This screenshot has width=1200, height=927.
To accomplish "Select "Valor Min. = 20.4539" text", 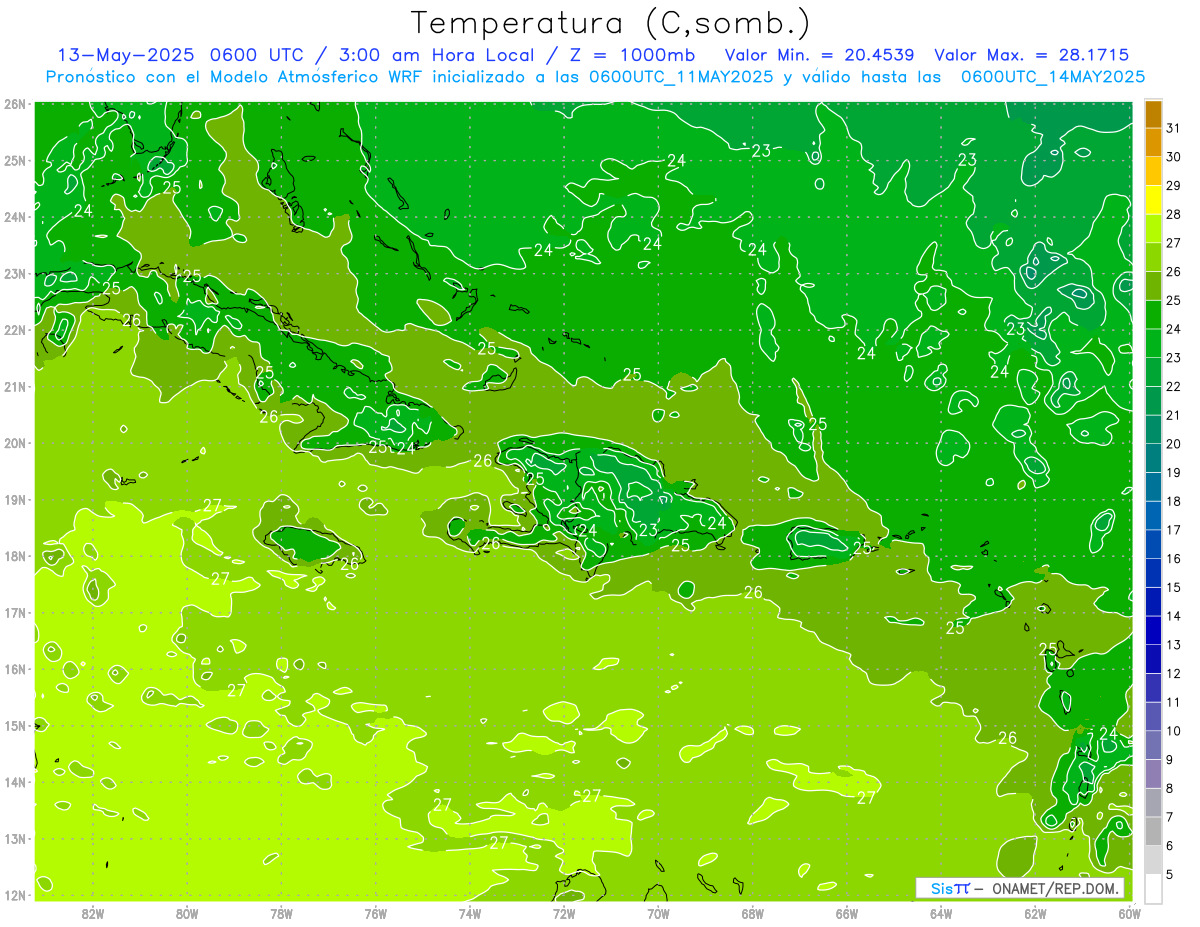I will (x=819, y=55).
